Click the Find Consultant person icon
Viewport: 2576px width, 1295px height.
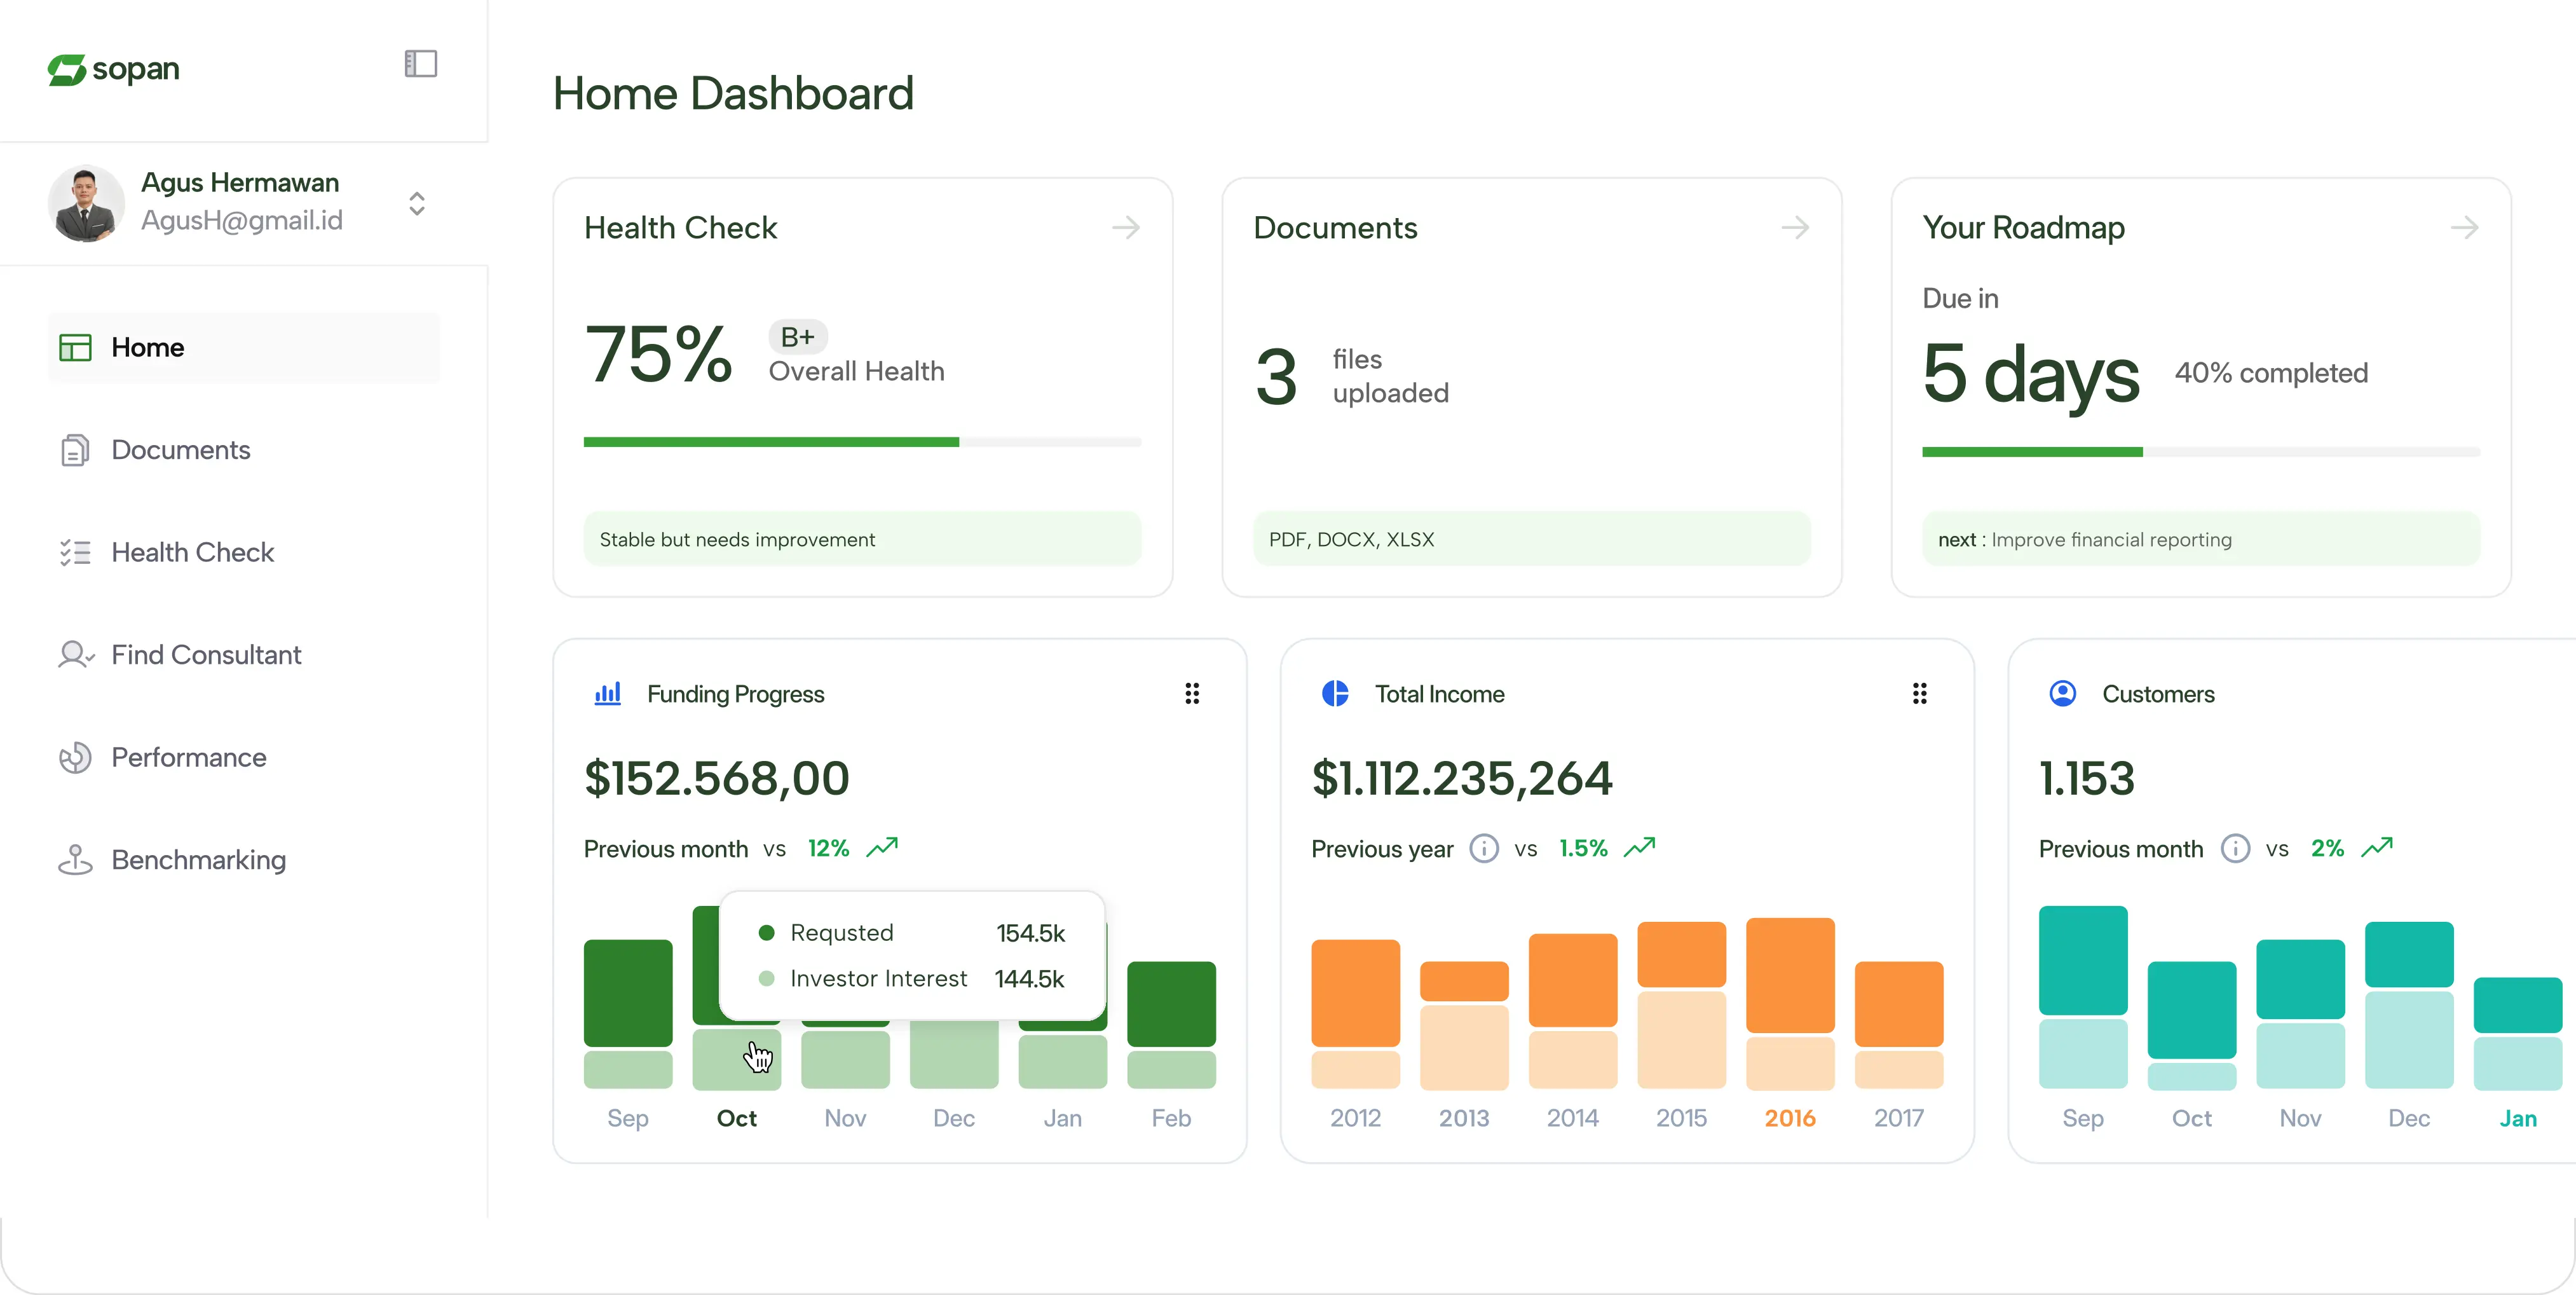[x=76, y=655]
